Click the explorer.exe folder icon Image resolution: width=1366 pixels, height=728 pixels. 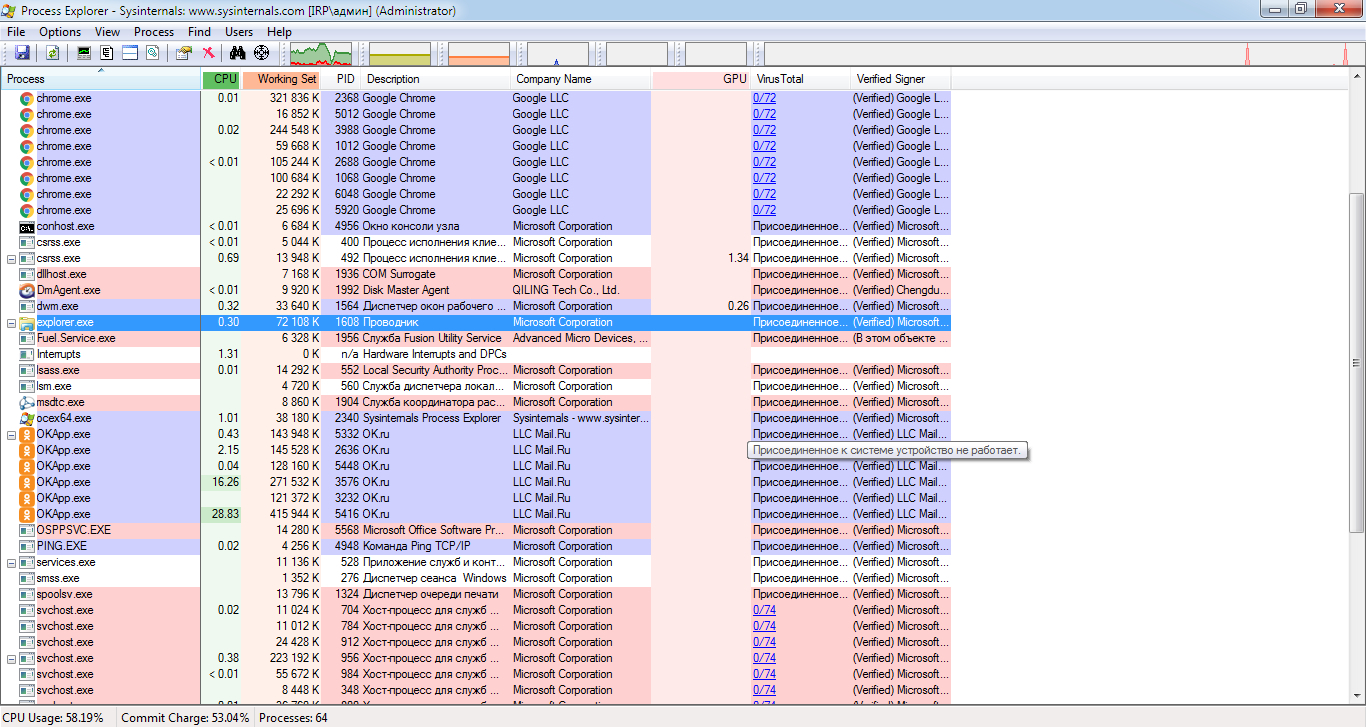click(27, 322)
